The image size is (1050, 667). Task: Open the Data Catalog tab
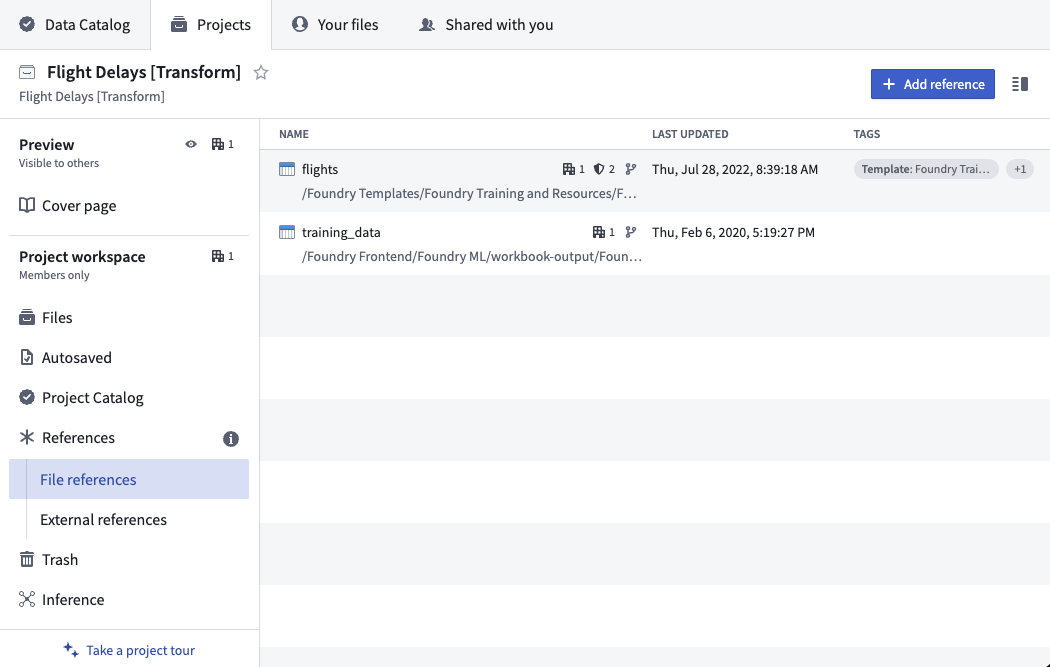(75, 25)
